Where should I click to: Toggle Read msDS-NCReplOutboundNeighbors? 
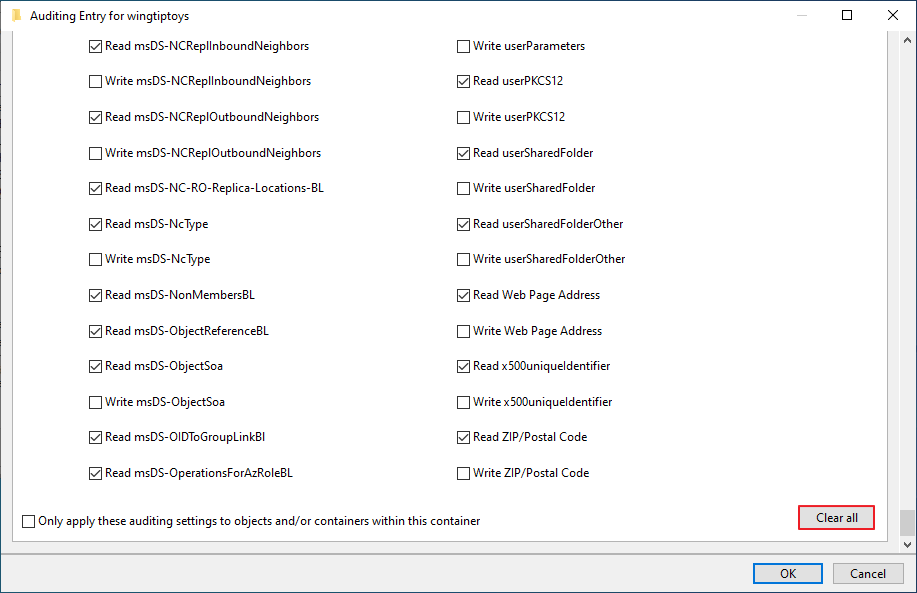point(95,118)
